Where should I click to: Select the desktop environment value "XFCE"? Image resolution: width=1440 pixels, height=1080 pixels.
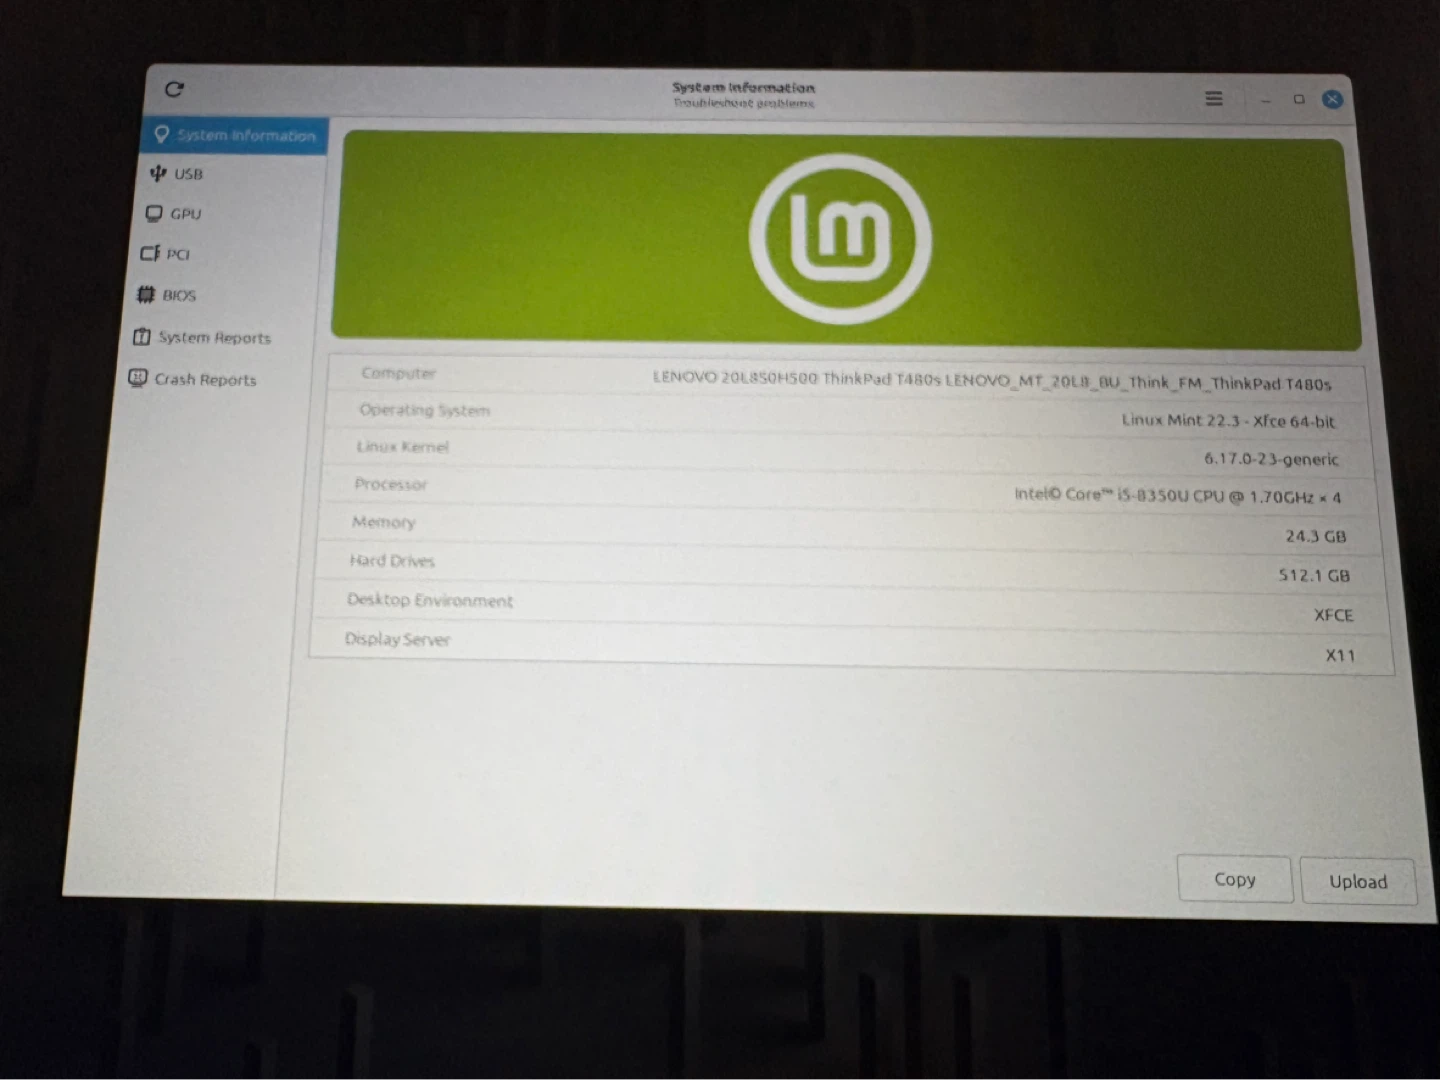[x=1334, y=615]
